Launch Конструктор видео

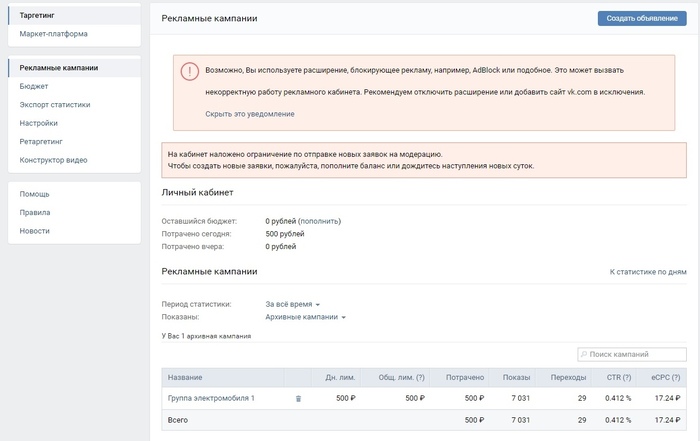(x=53, y=160)
